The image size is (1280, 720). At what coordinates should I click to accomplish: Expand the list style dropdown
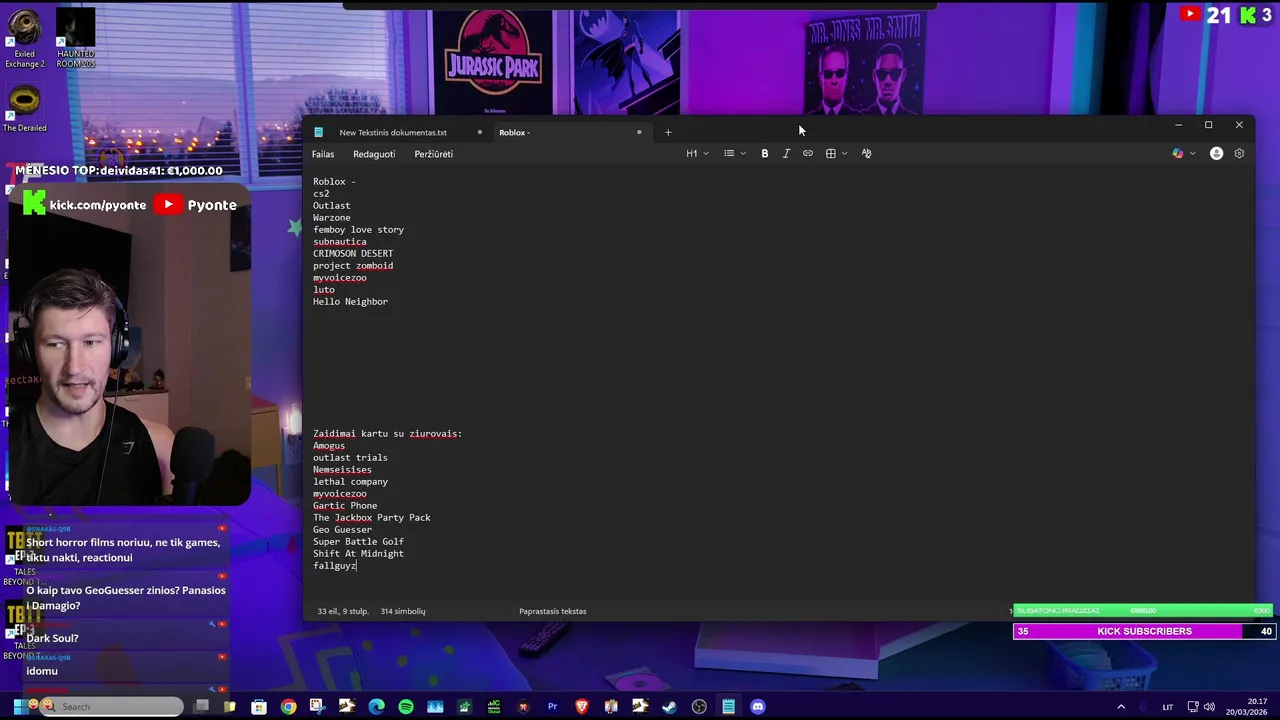click(735, 154)
